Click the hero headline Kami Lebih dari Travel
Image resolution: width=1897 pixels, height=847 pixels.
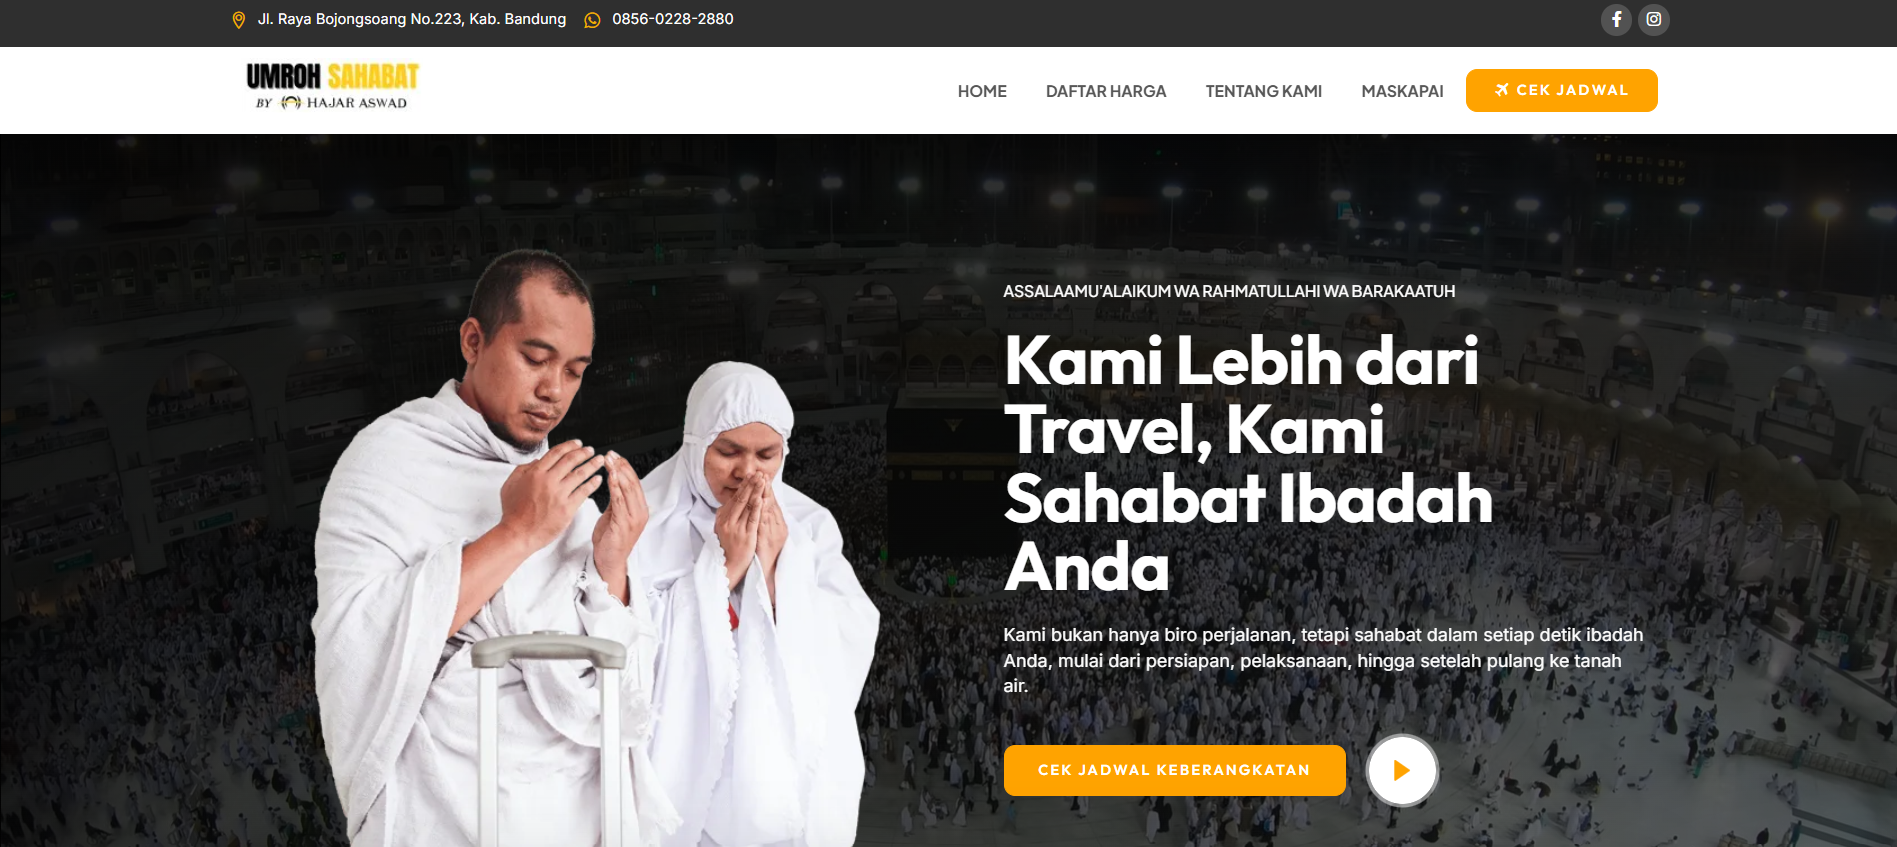(1248, 463)
